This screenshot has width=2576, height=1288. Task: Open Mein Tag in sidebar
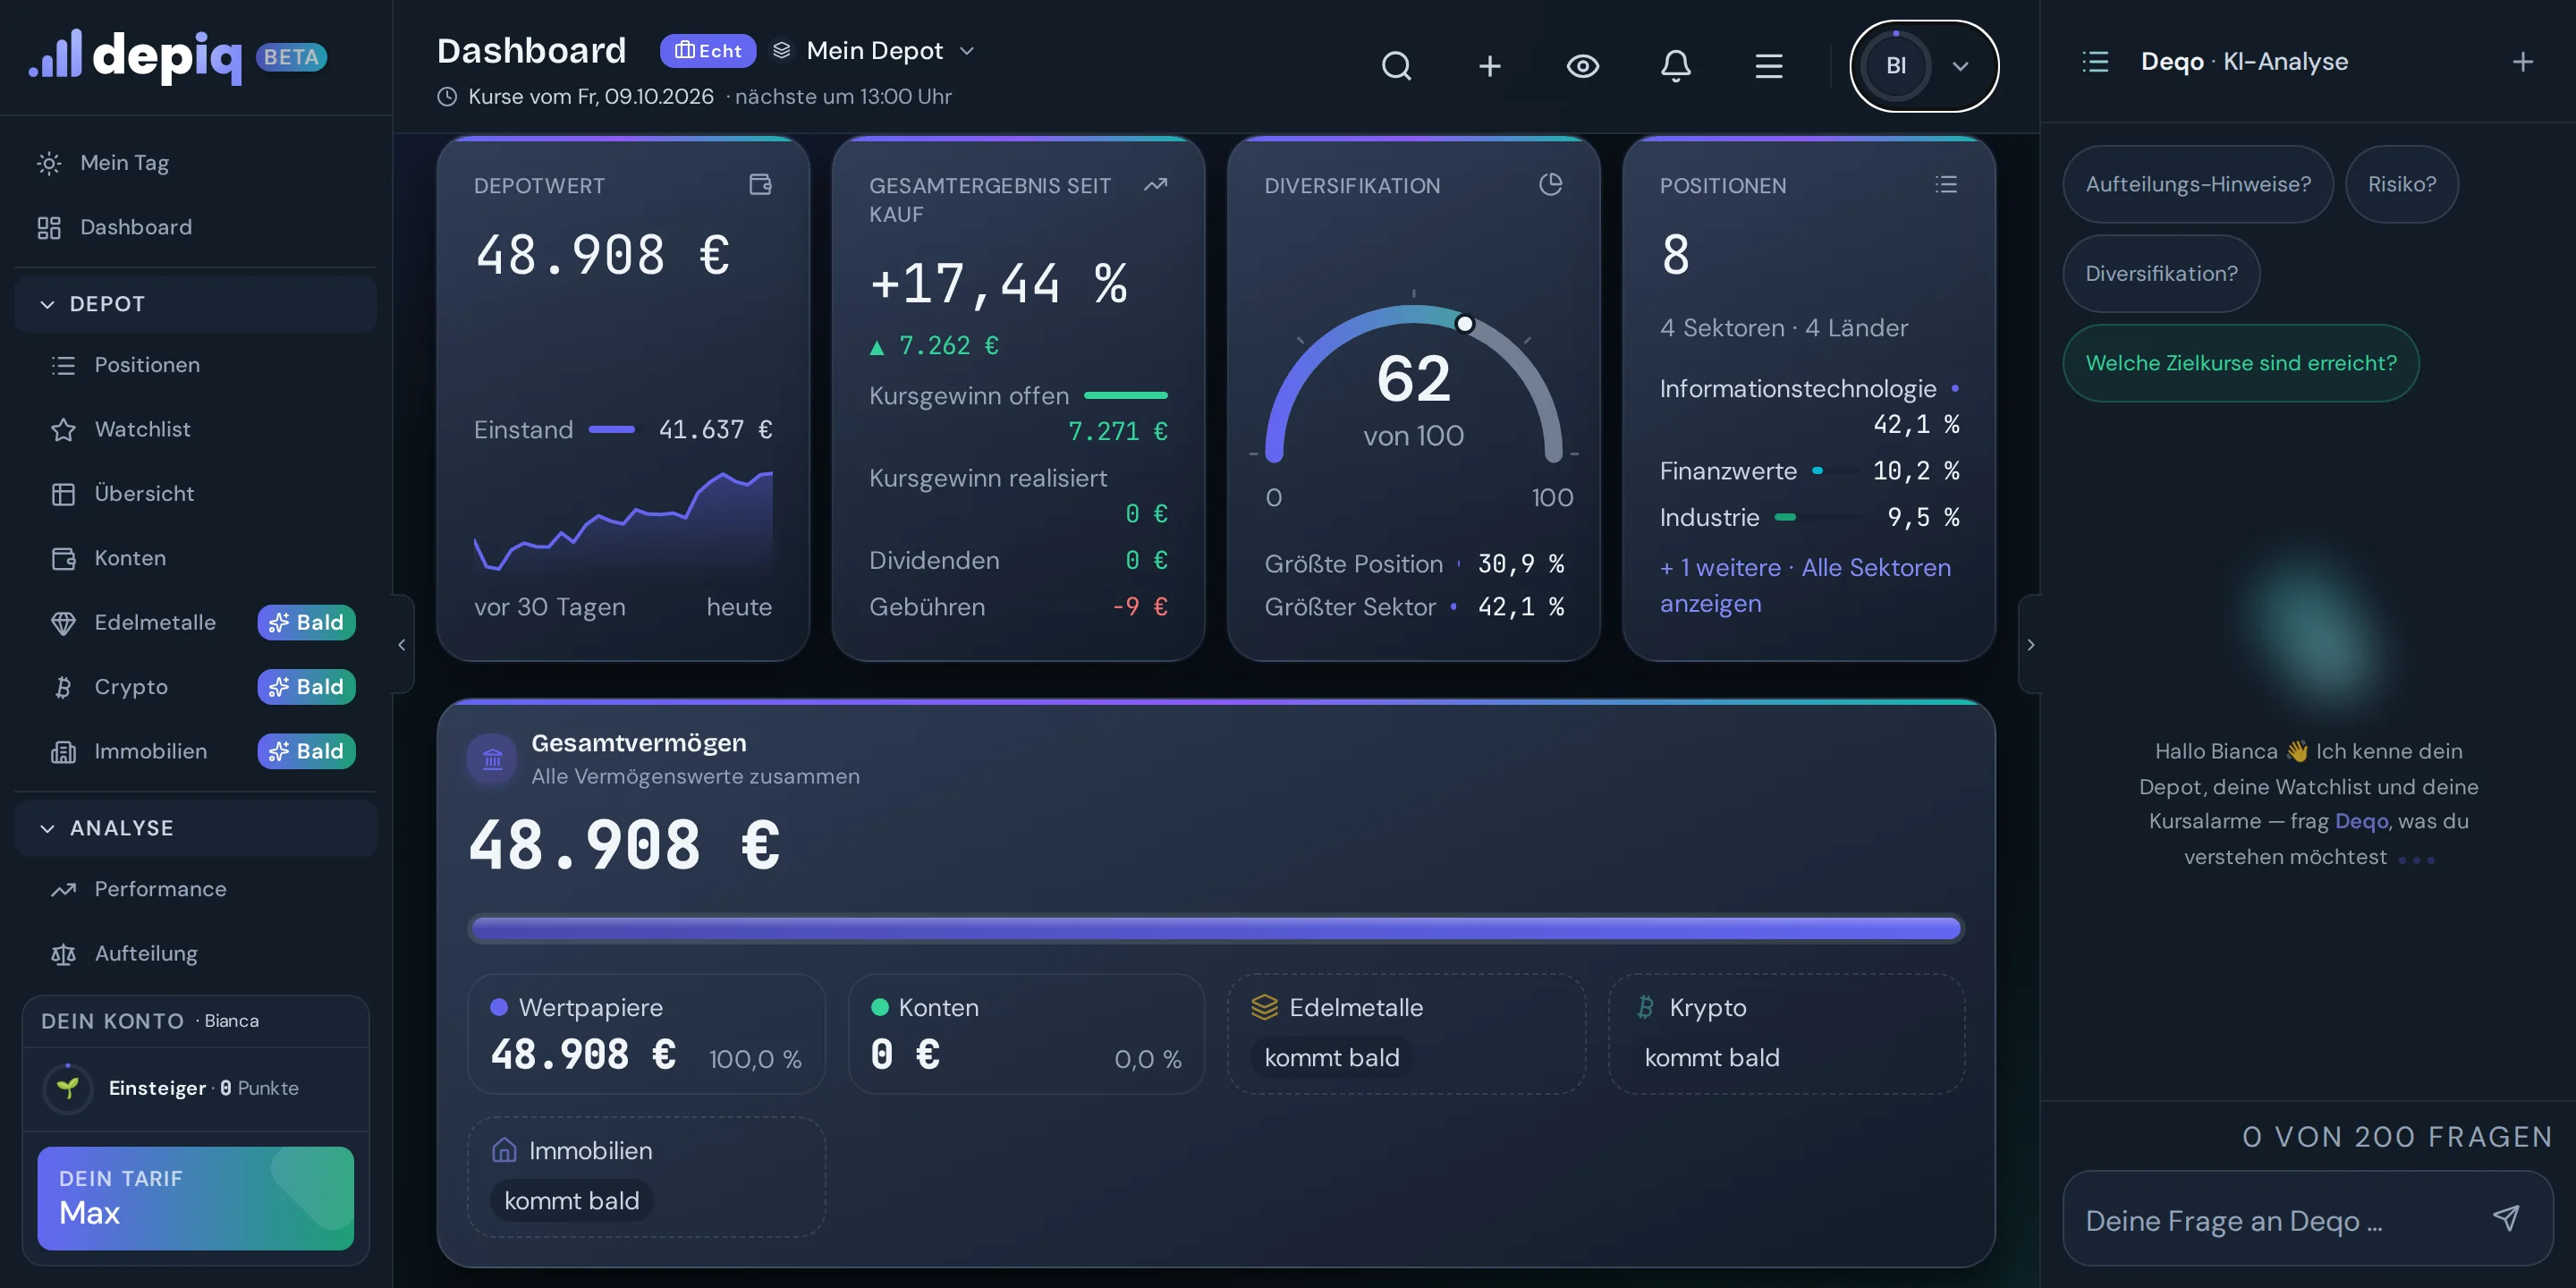coord(196,163)
